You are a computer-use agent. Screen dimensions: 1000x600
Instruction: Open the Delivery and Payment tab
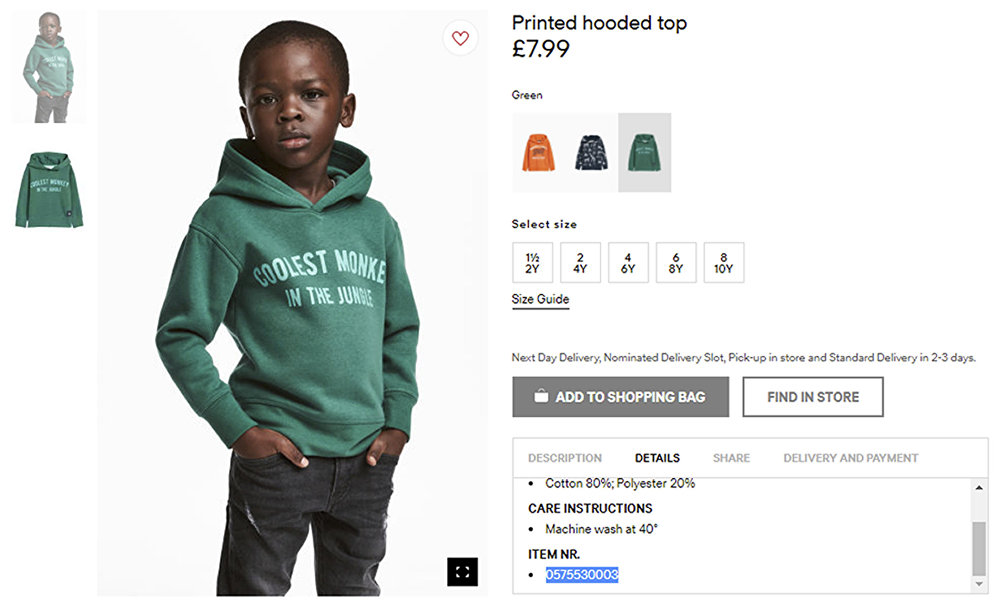coord(850,458)
